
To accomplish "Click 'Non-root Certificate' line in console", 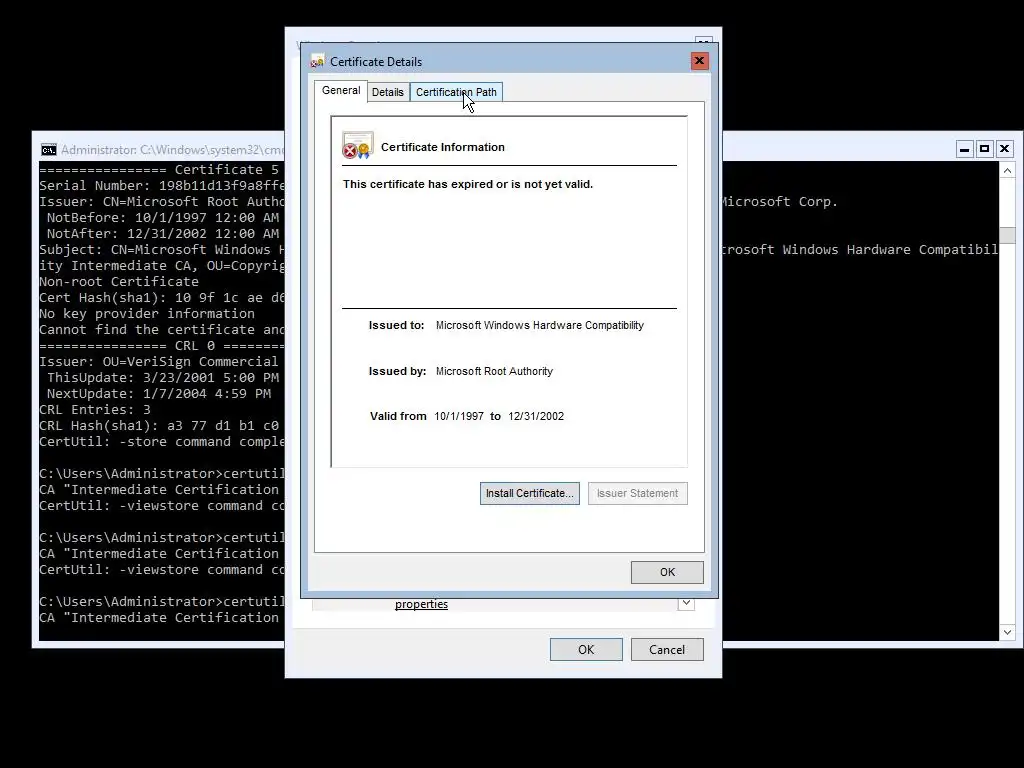I will (x=119, y=281).
